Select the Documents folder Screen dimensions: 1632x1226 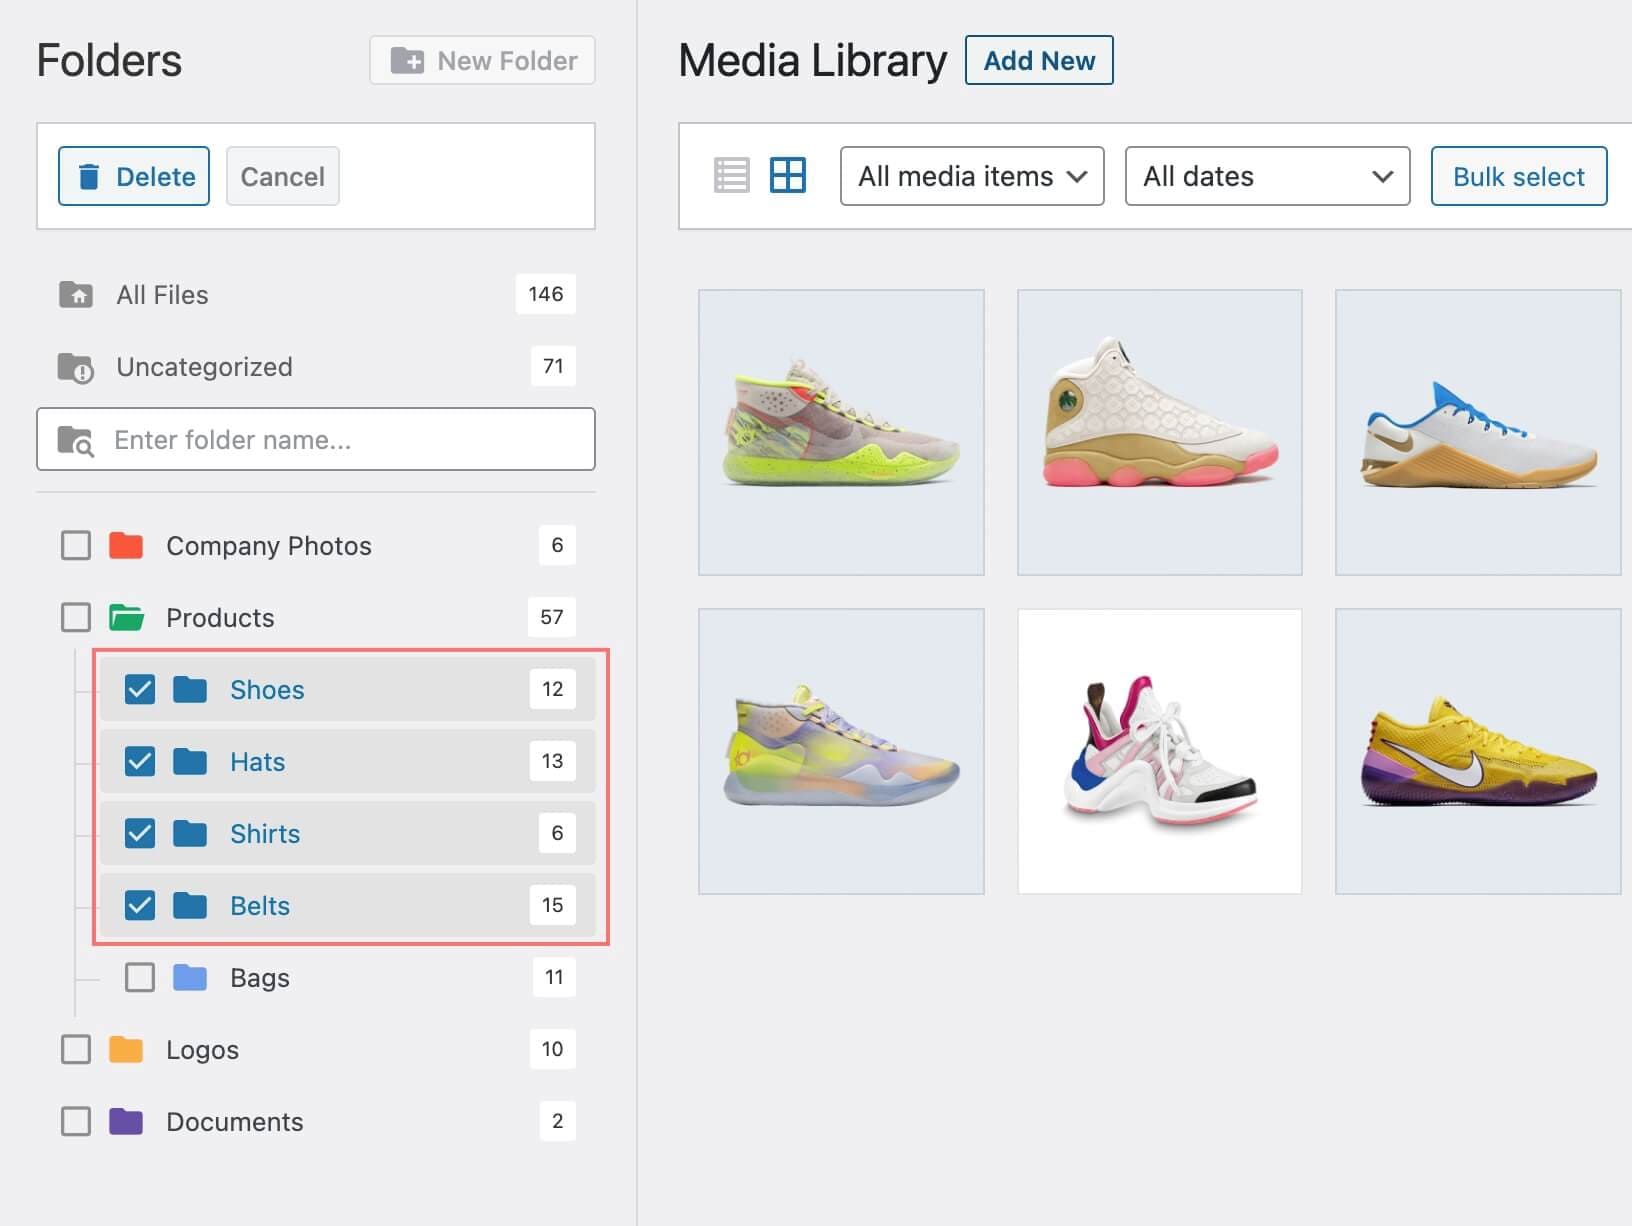coord(234,1121)
